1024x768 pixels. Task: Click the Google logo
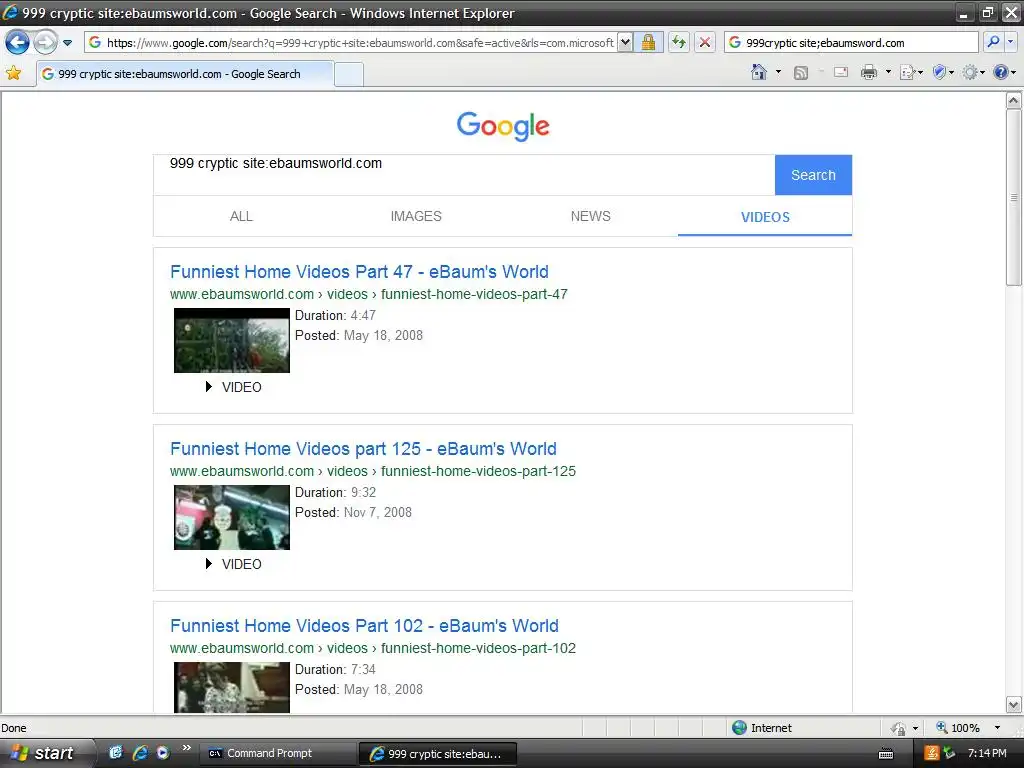pos(503,126)
